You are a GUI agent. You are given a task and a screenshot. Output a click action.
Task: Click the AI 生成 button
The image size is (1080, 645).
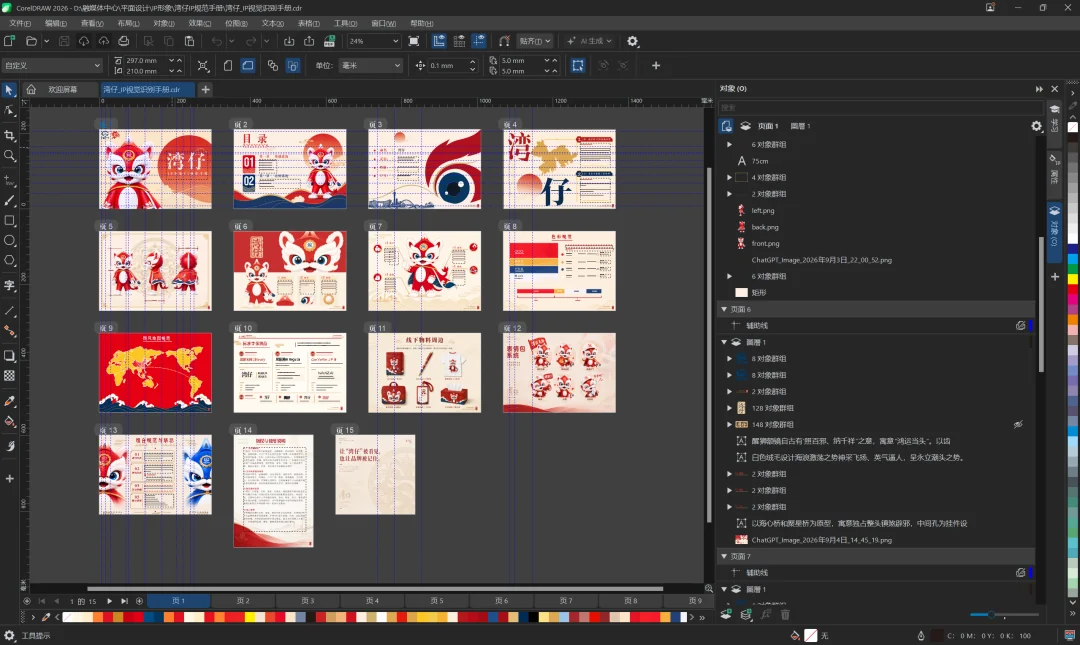[x=589, y=41]
